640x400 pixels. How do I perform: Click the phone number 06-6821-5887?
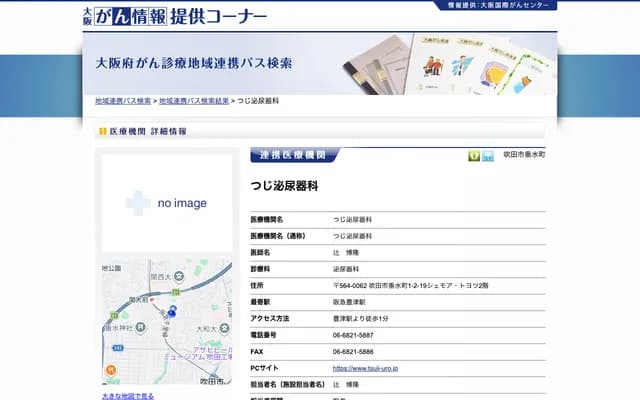(353, 335)
